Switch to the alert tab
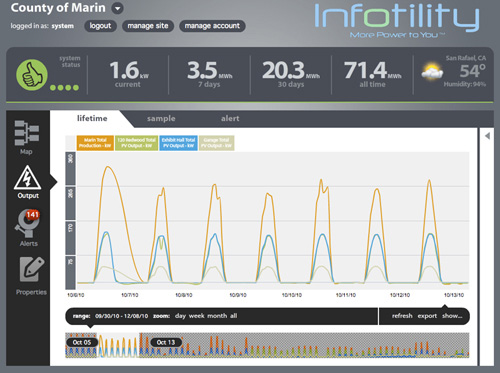 pyautogui.click(x=230, y=118)
